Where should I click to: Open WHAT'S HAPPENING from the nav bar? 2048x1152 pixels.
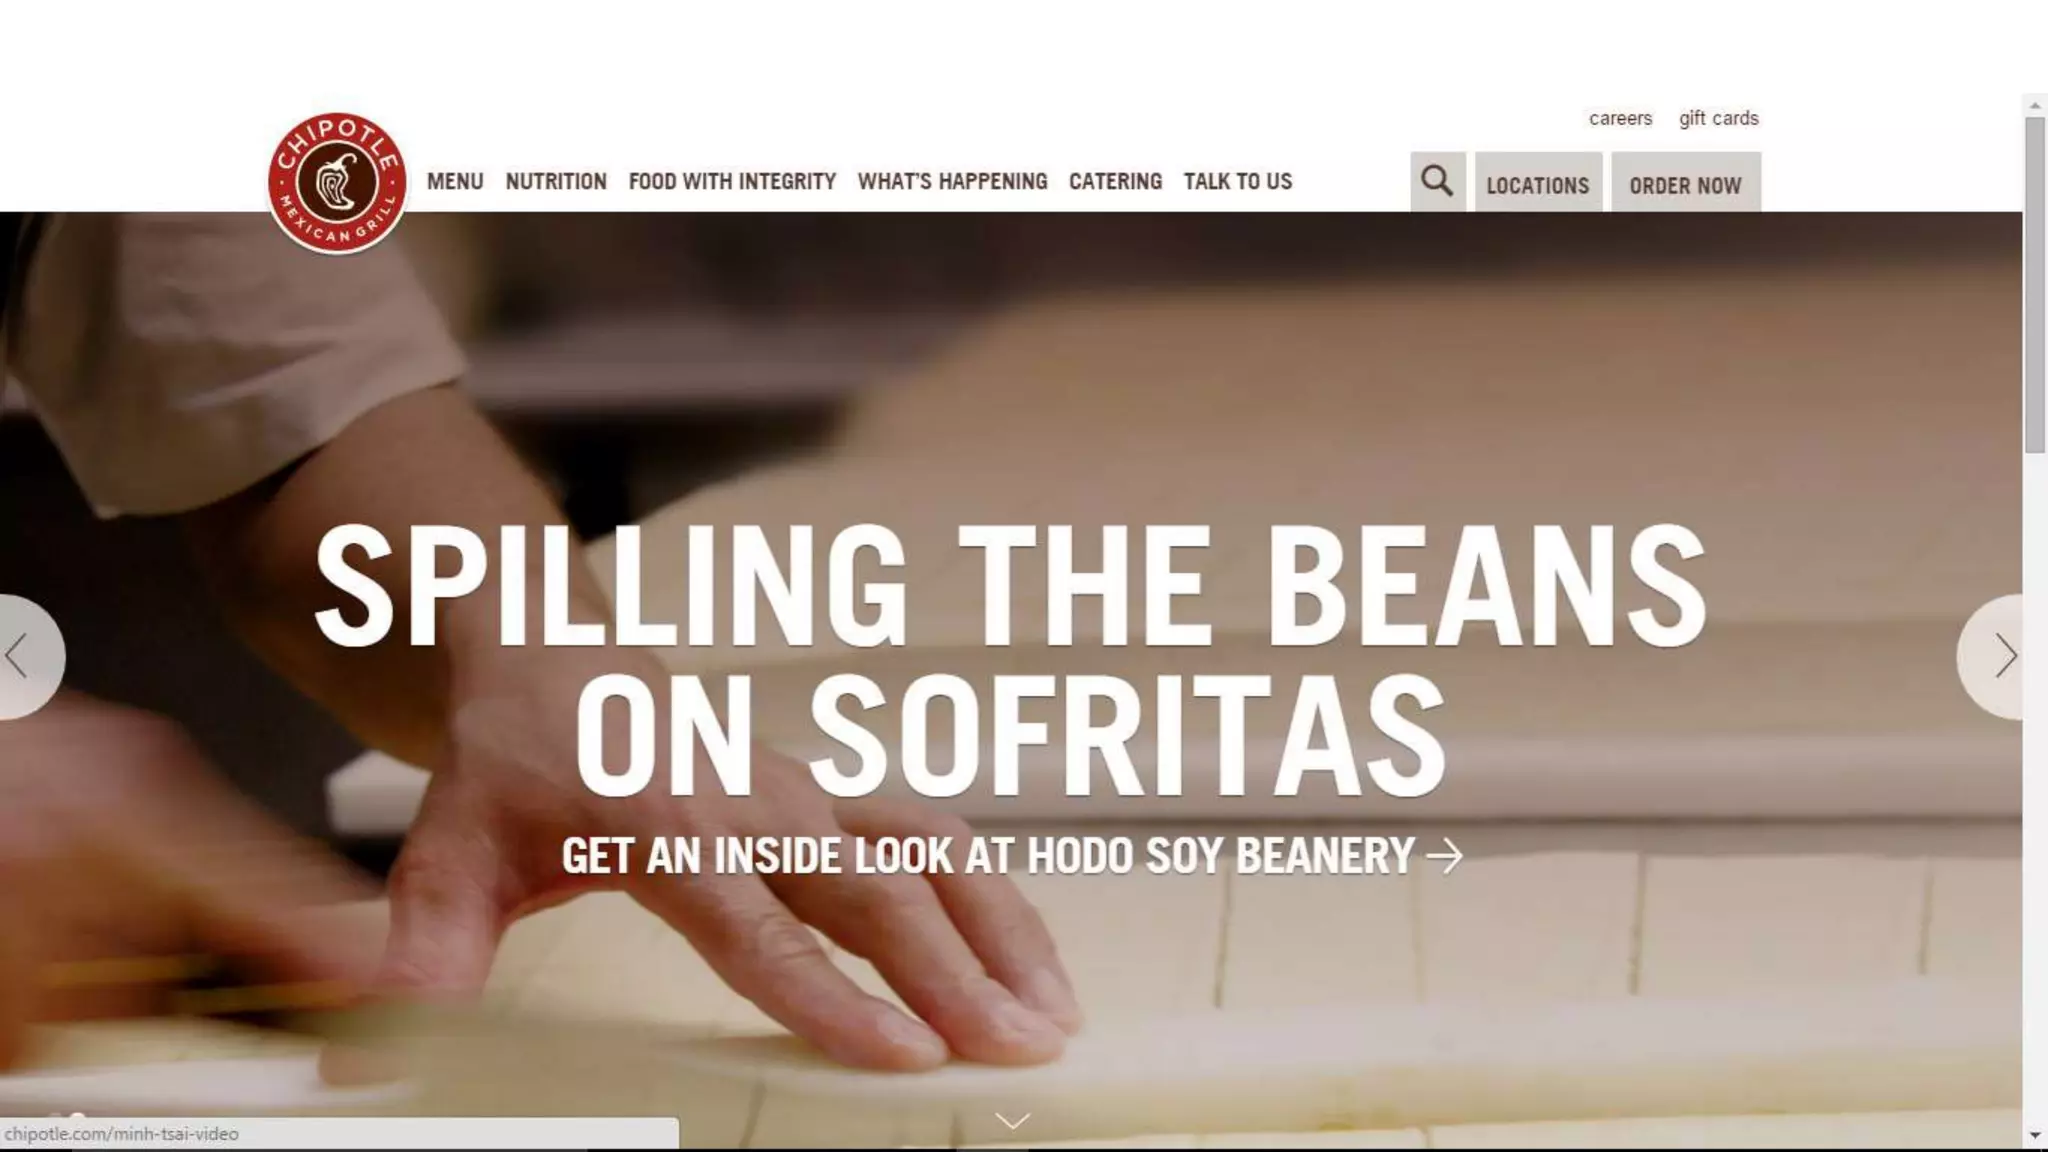(952, 182)
